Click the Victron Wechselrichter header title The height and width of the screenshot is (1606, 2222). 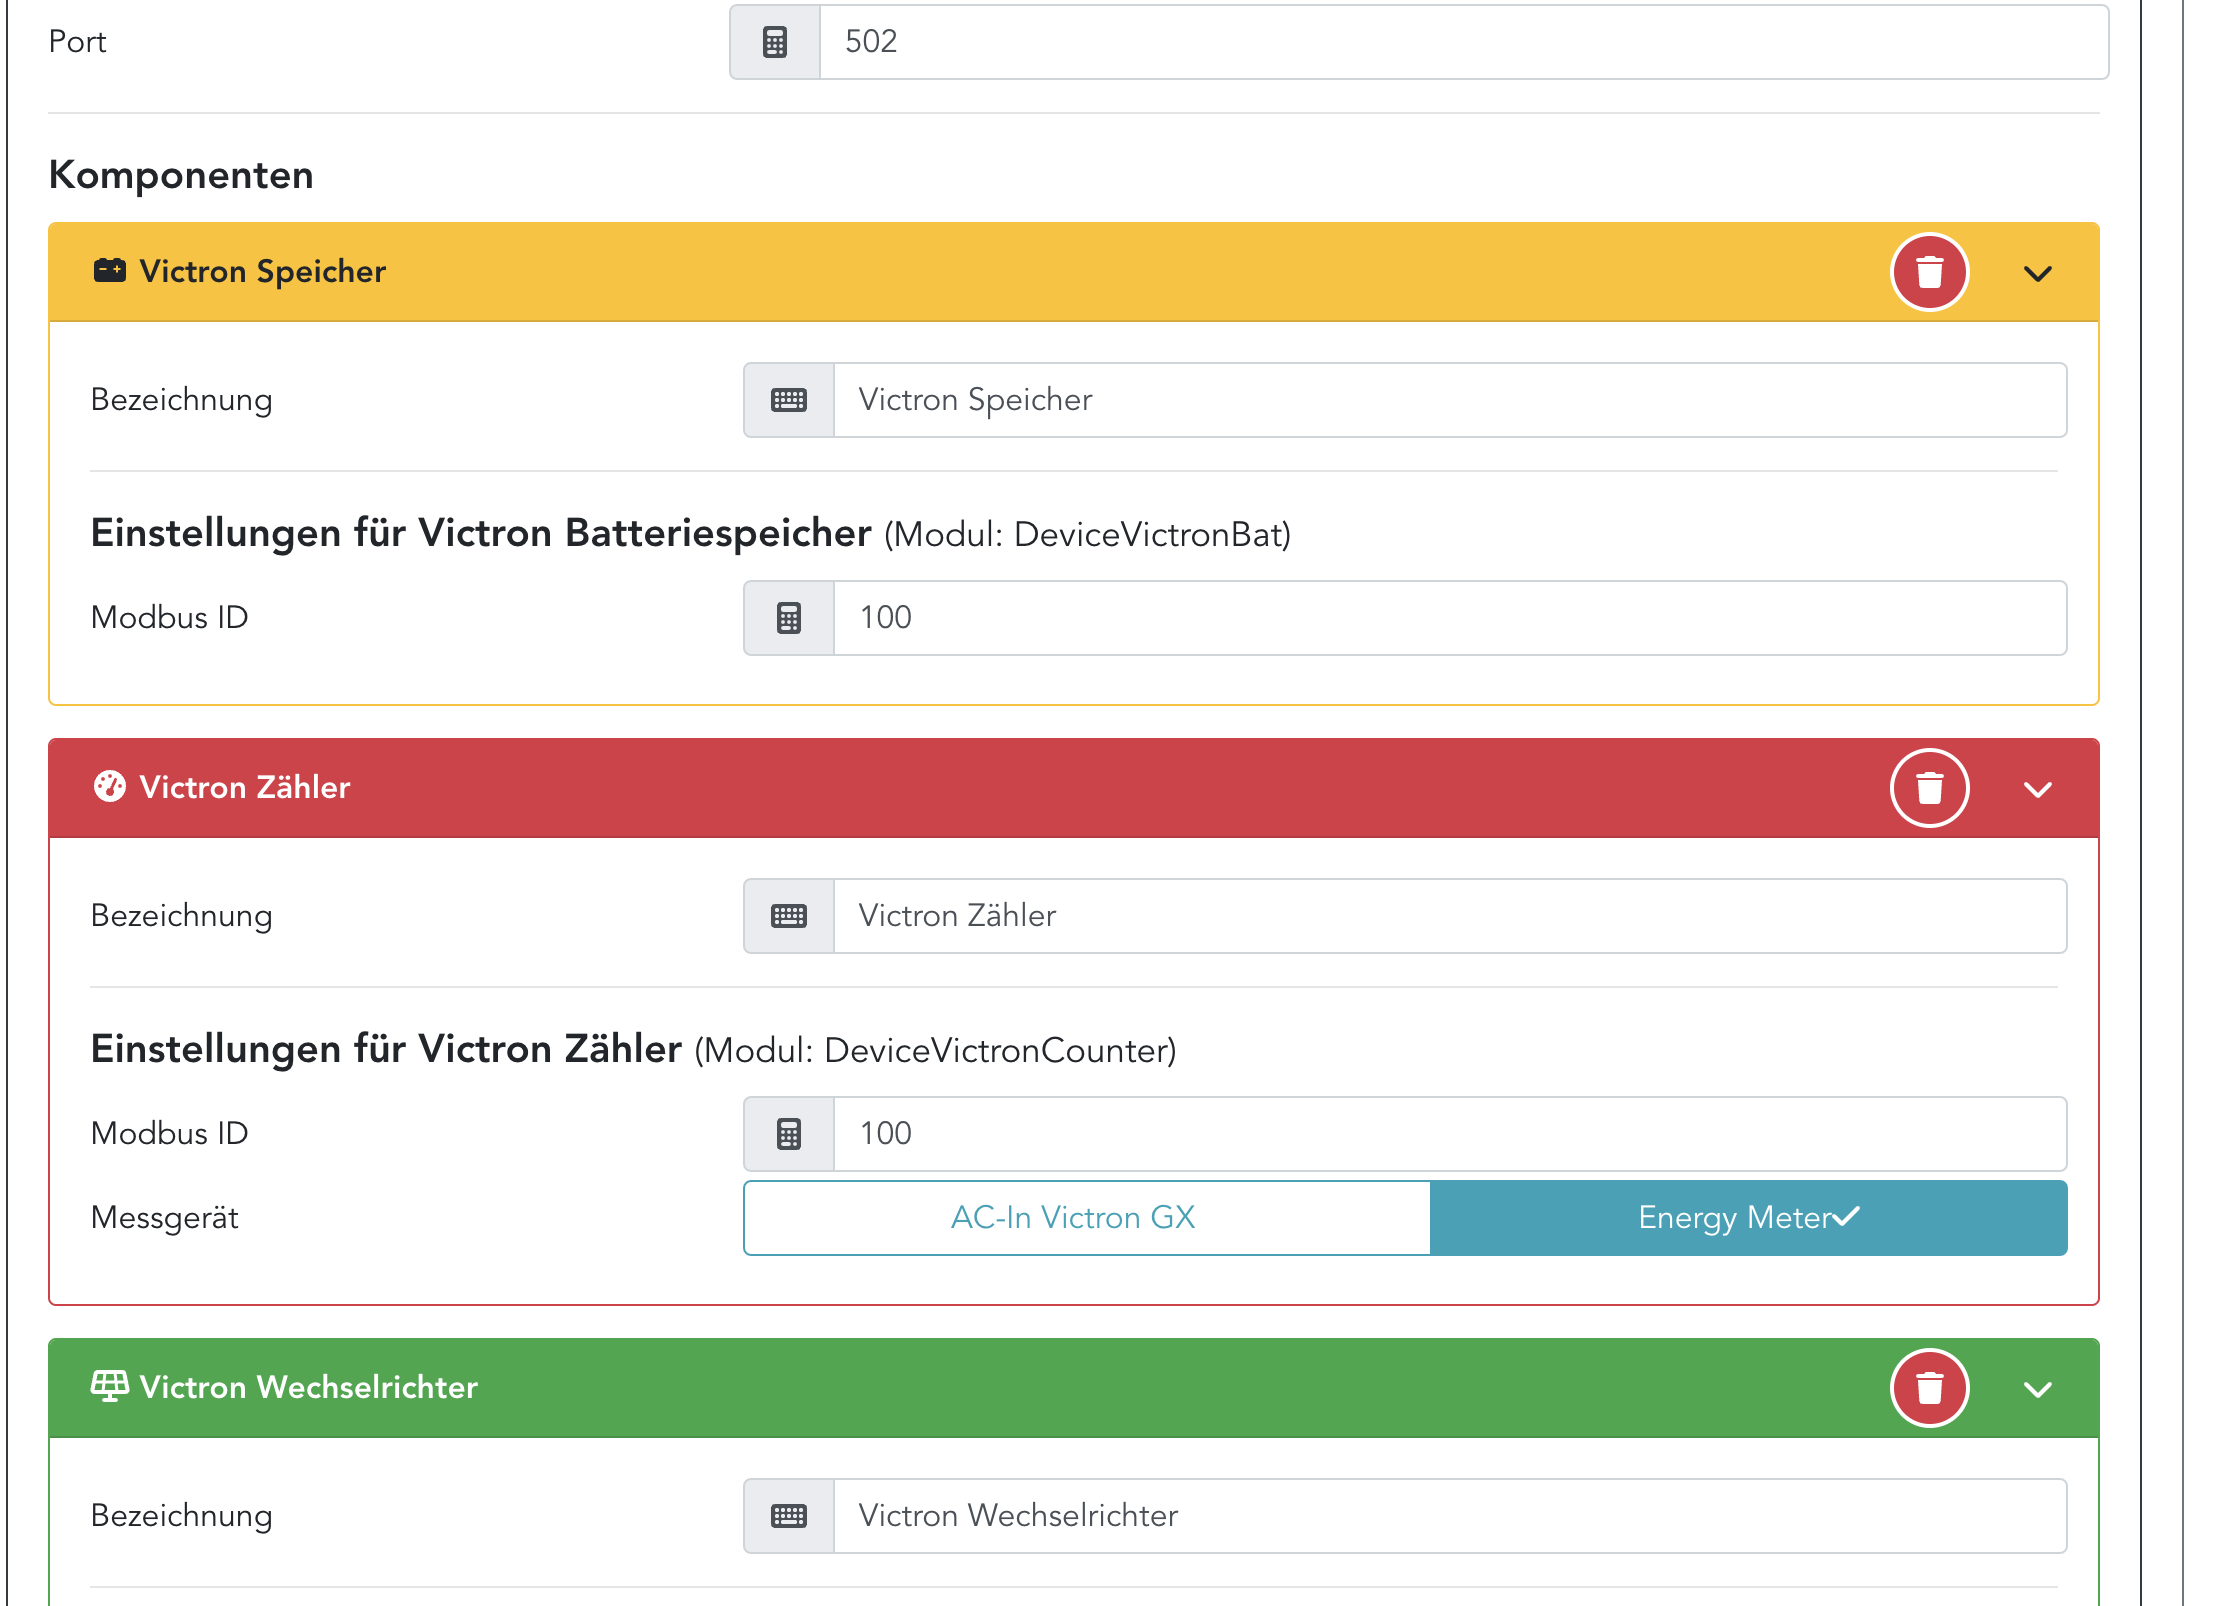308,1388
